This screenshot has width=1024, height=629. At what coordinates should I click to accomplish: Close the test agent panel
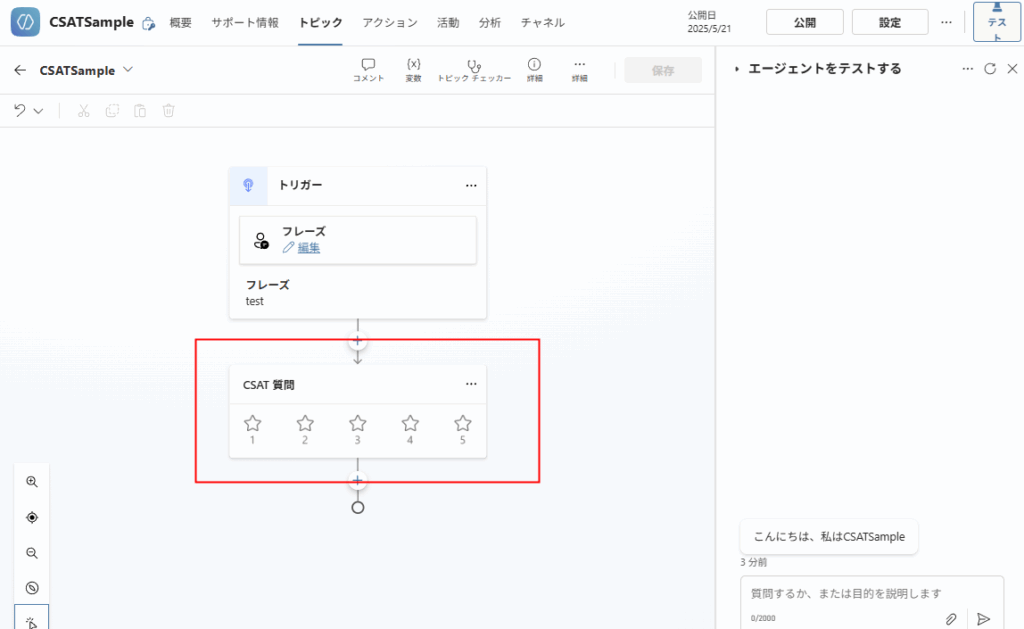(1012, 69)
